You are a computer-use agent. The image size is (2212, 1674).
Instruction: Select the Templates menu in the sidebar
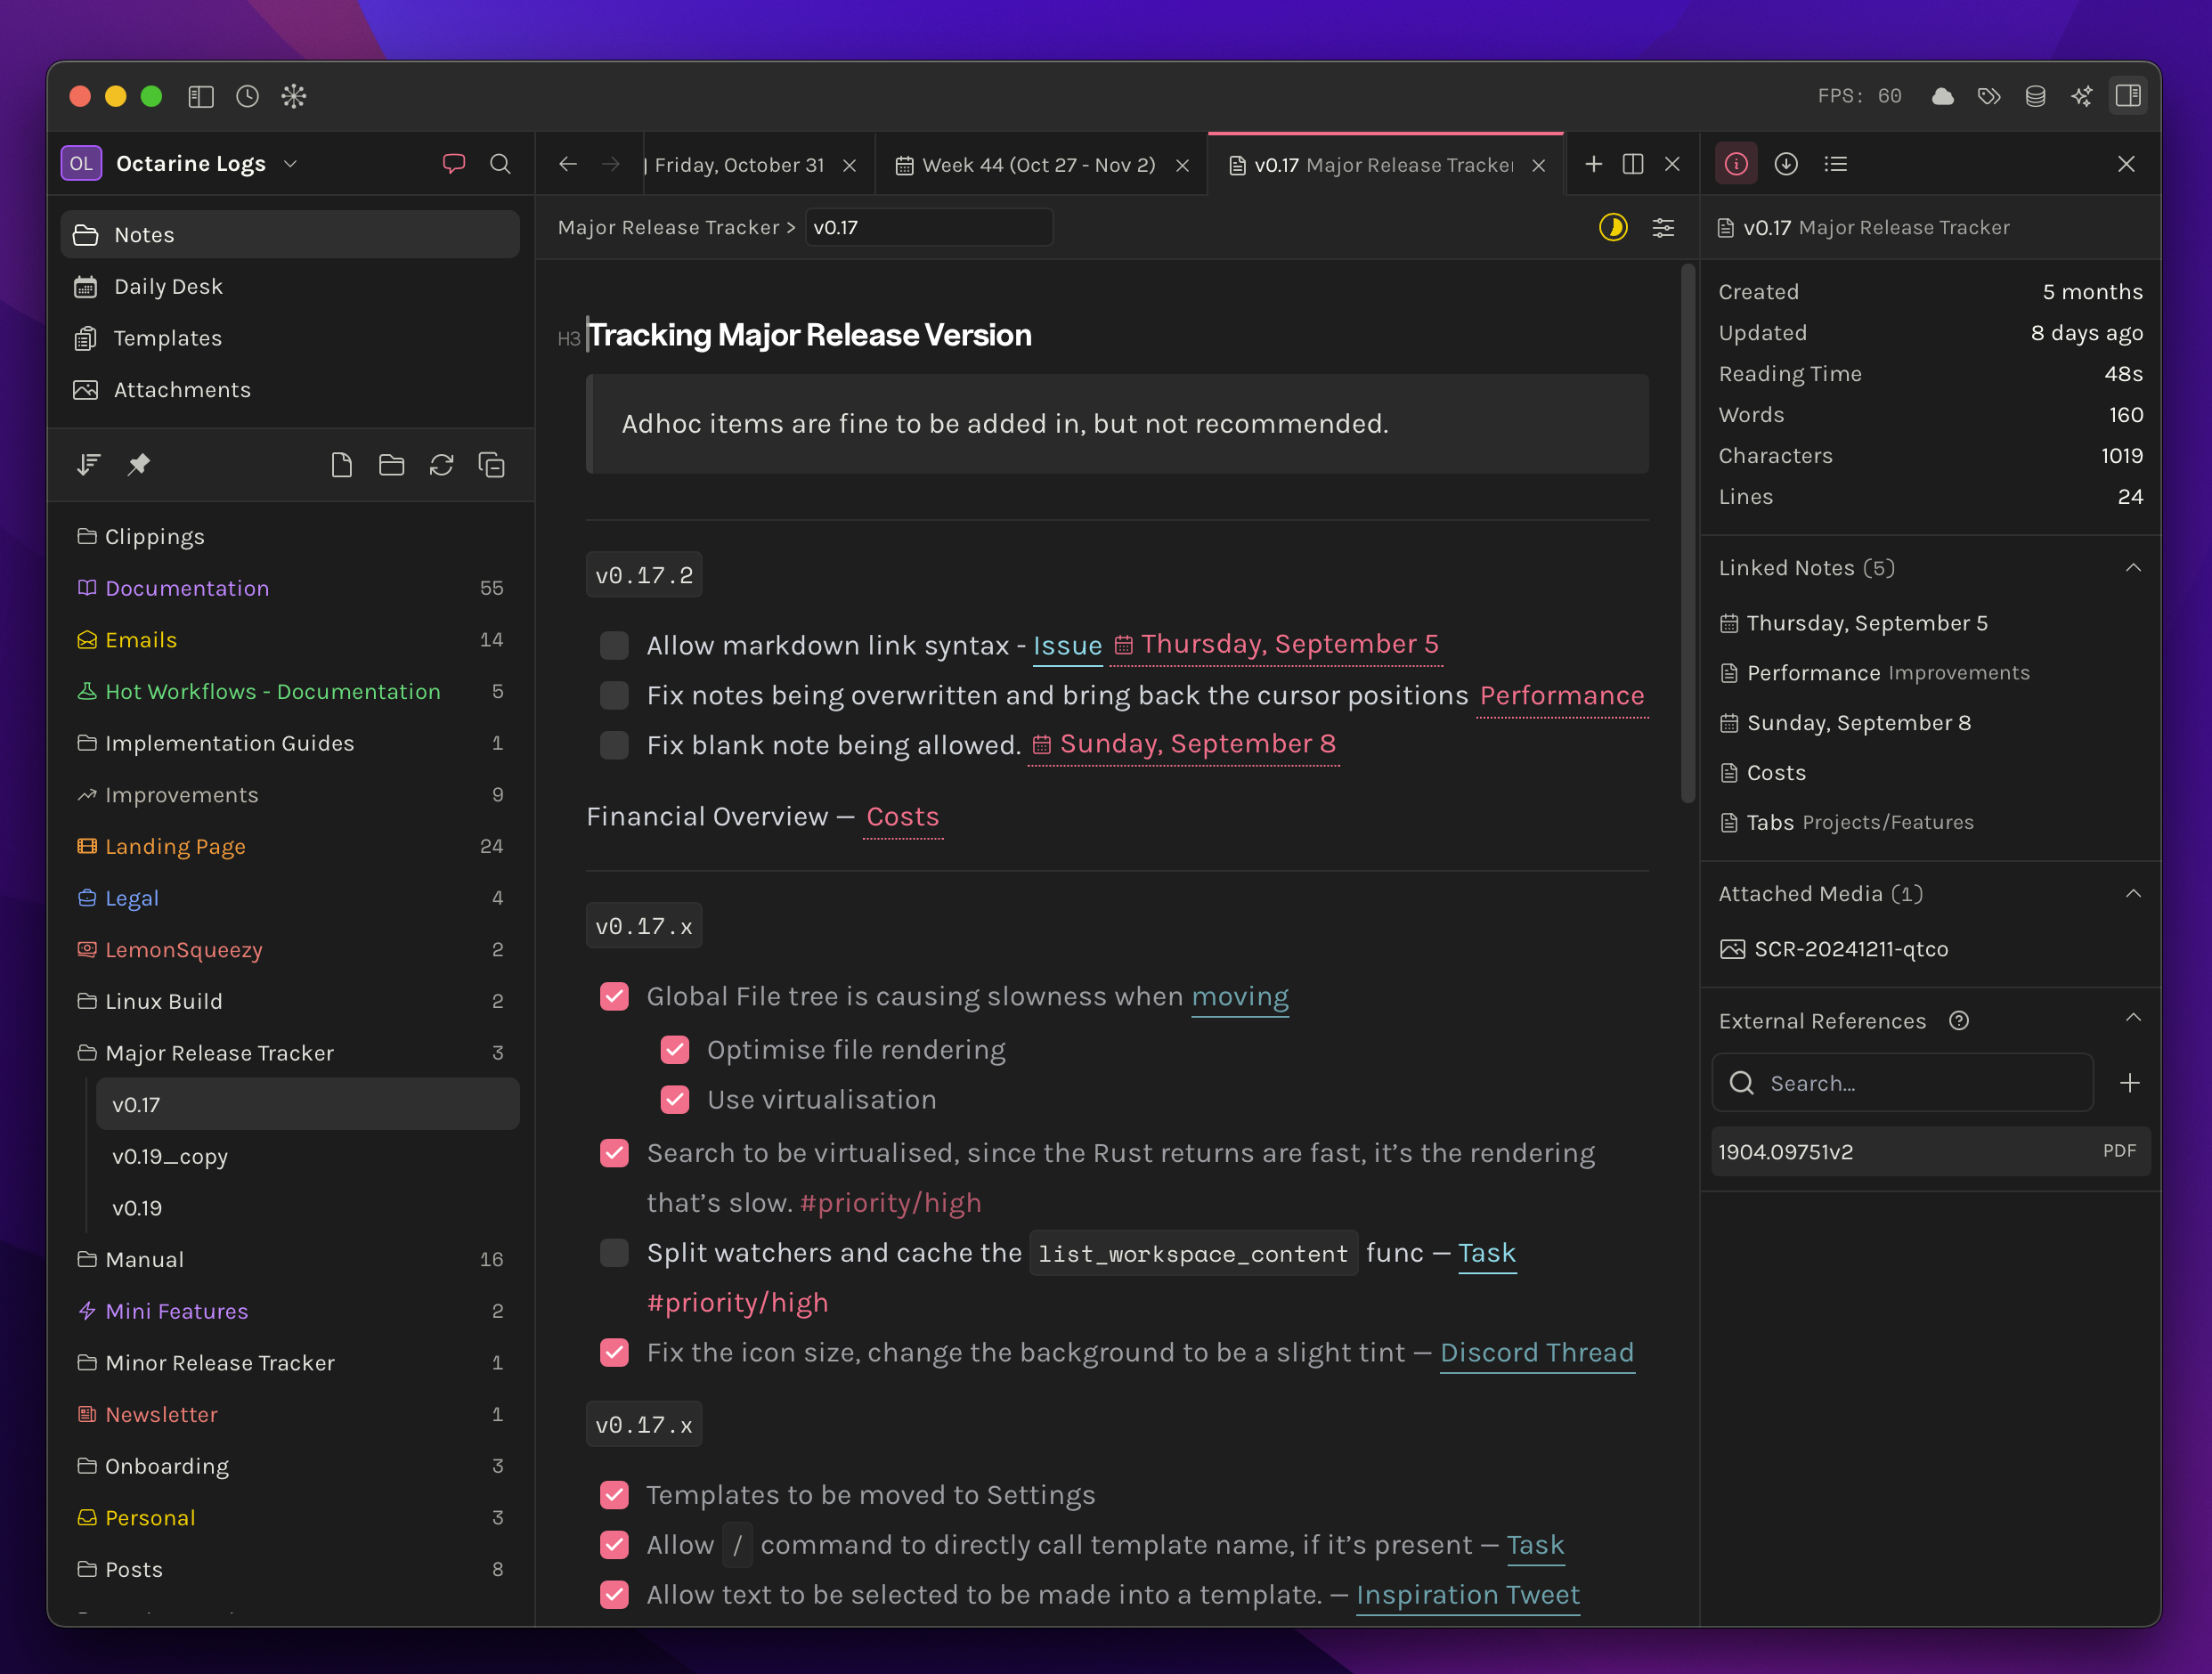pos(167,338)
